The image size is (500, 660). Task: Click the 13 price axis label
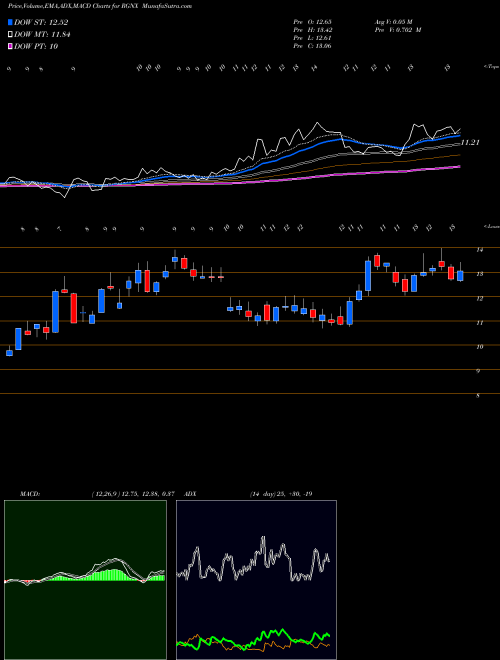(479, 274)
